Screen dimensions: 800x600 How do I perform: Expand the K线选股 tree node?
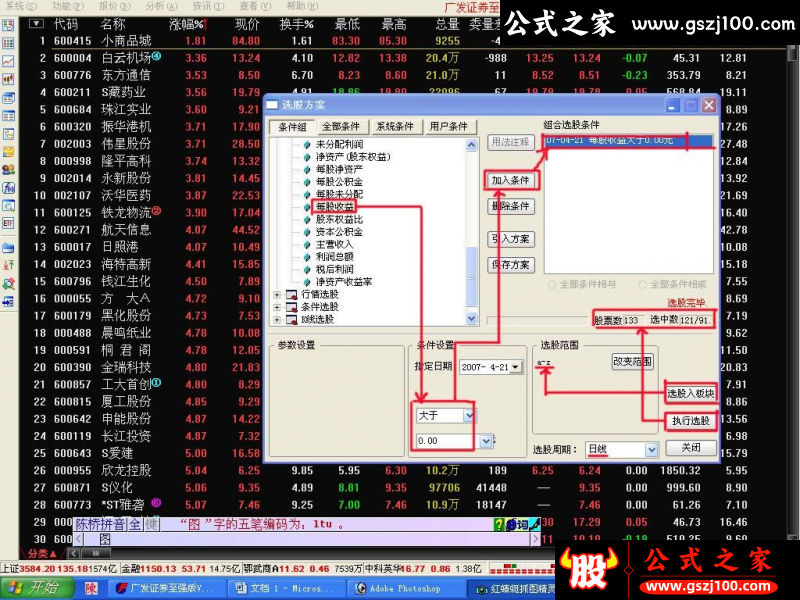pyautogui.click(x=277, y=320)
